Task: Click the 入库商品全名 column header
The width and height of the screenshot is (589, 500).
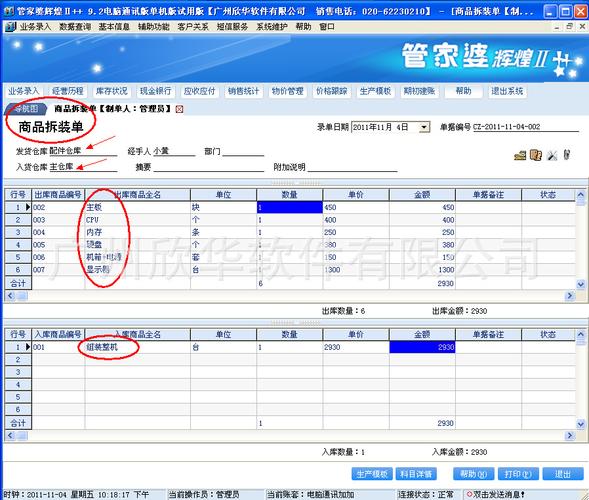Action: click(x=137, y=334)
